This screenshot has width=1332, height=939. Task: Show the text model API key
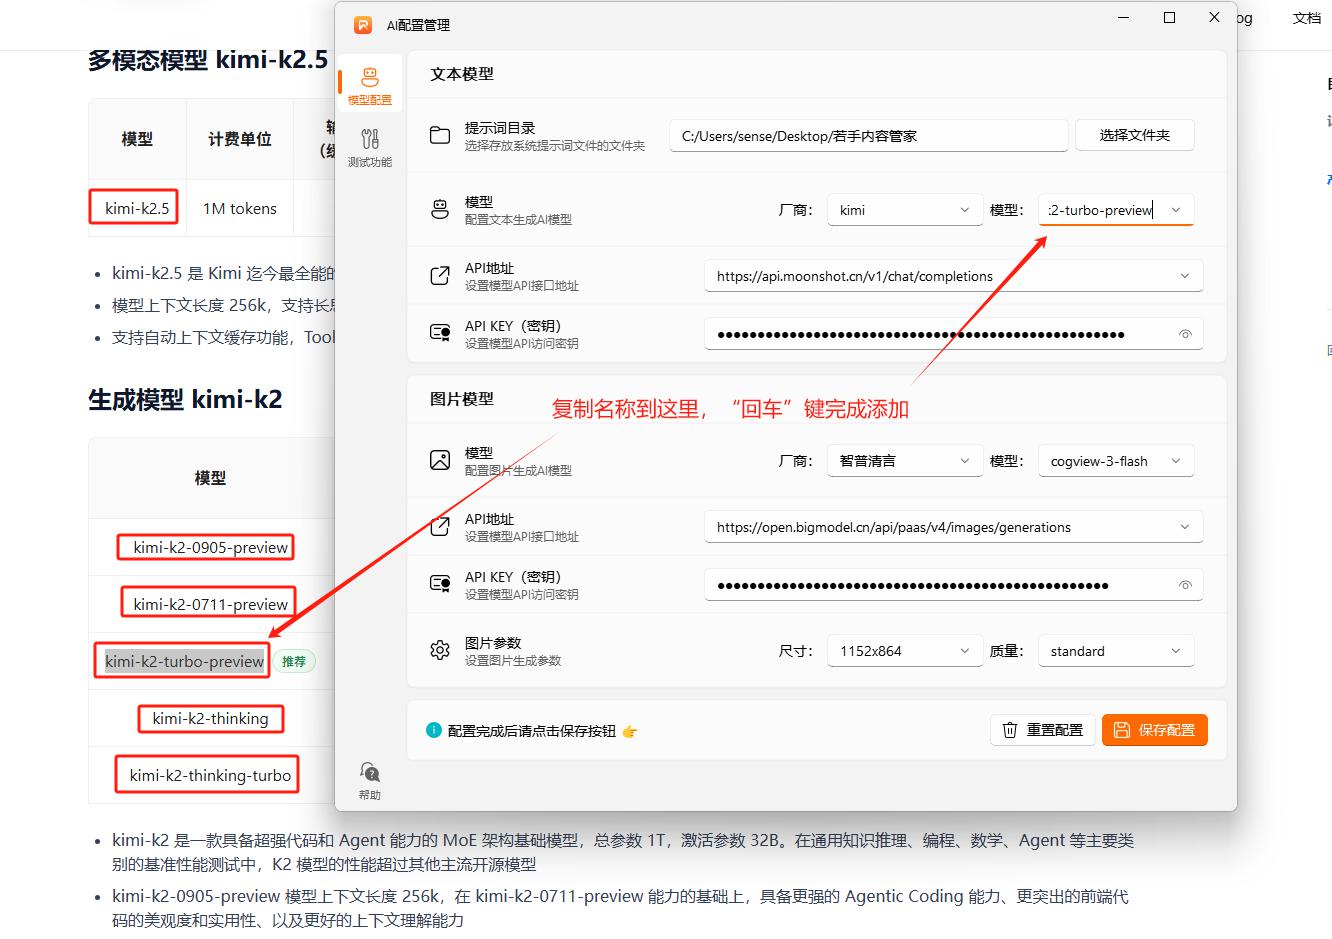coord(1185,335)
